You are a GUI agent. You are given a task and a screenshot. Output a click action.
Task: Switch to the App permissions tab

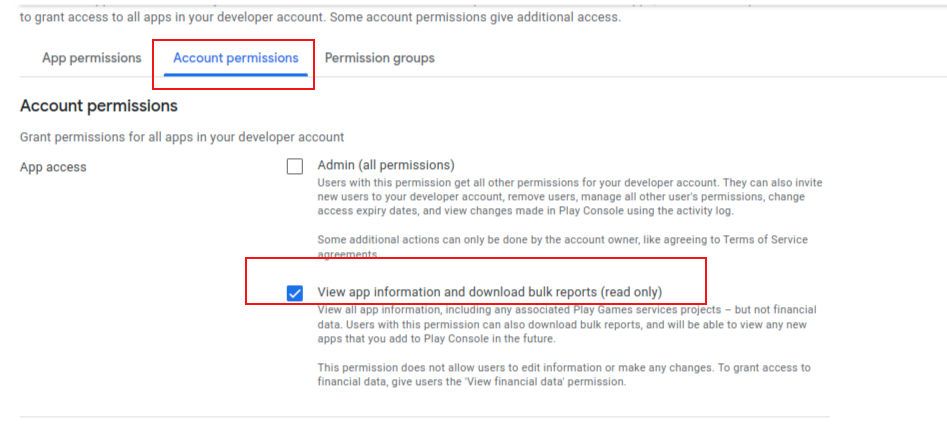[x=92, y=58]
